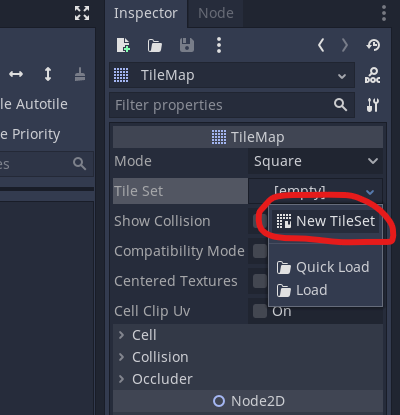The width and height of the screenshot is (400, 415).
Task: Open the Mode dropdown showing Square
Action: click(x=315, y=161)
